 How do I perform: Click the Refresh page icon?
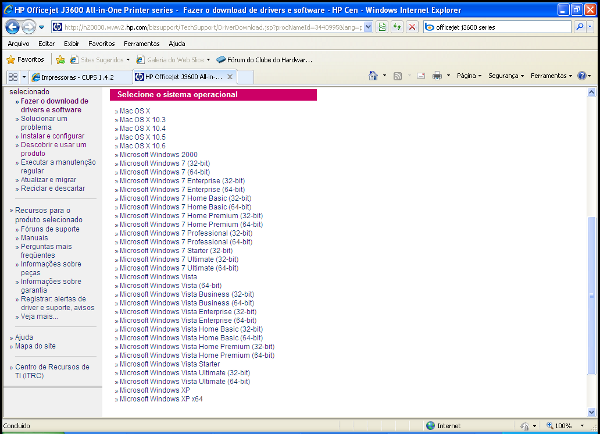point(397,27)
